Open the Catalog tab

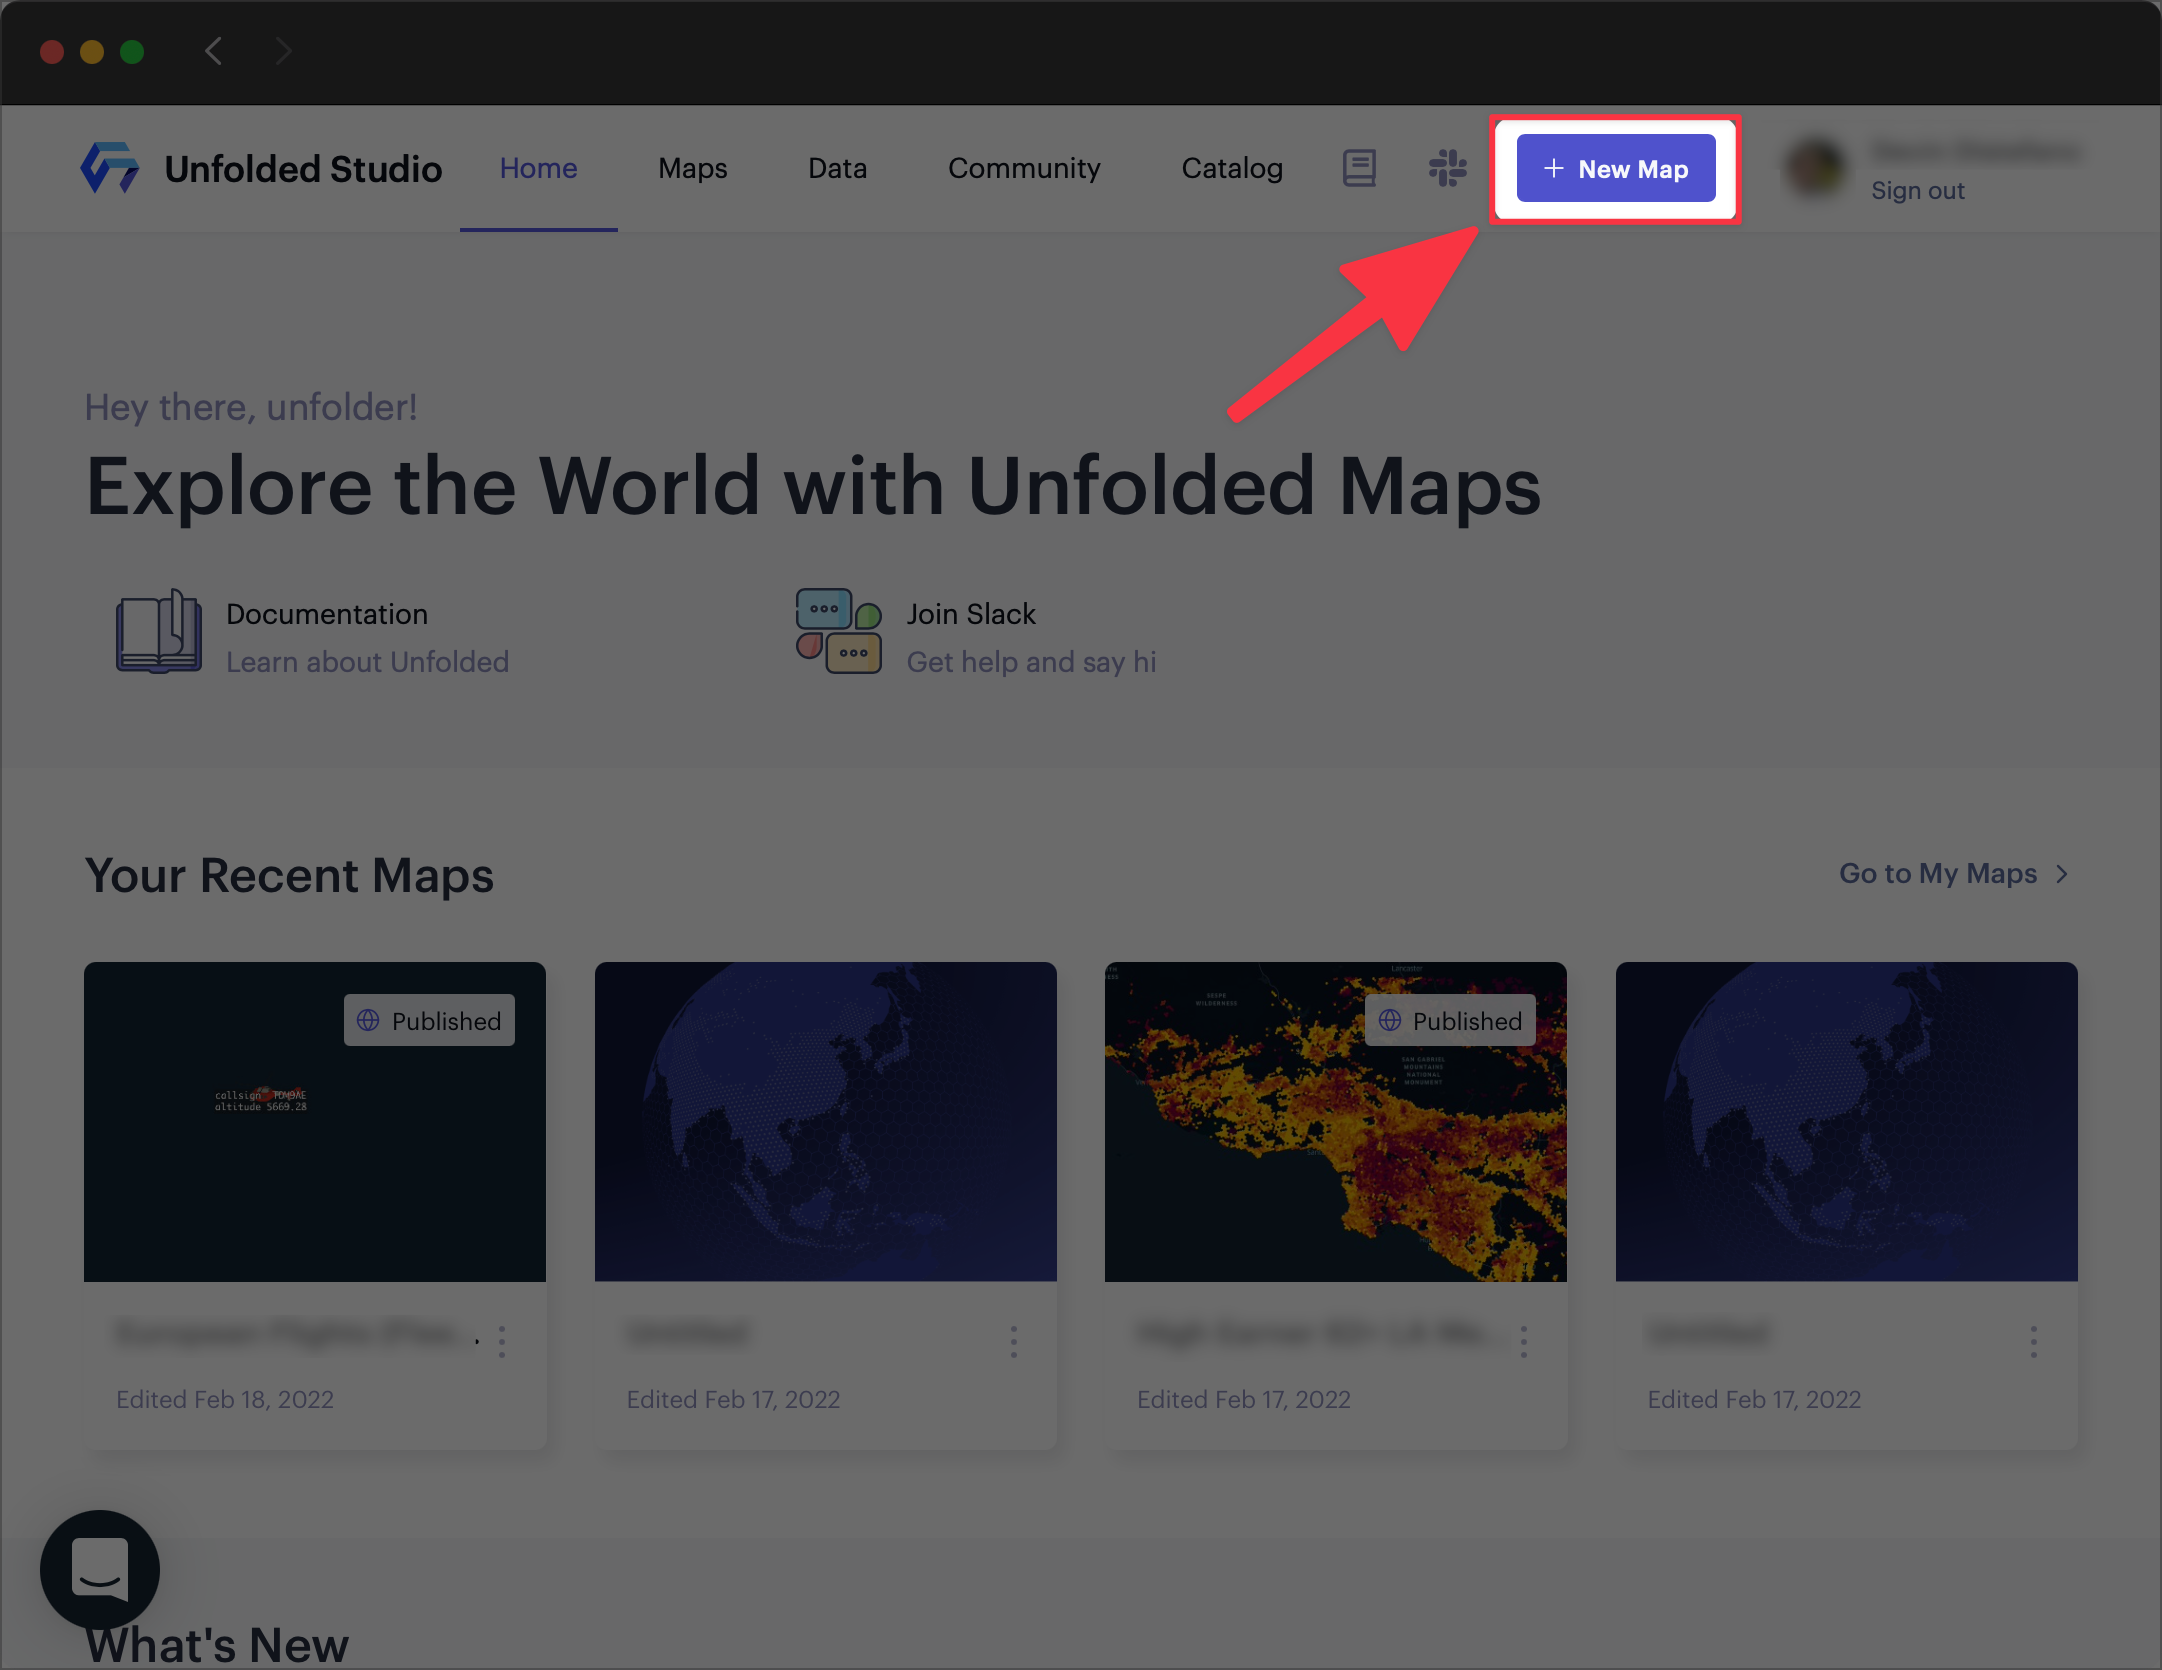[1232, 168]
